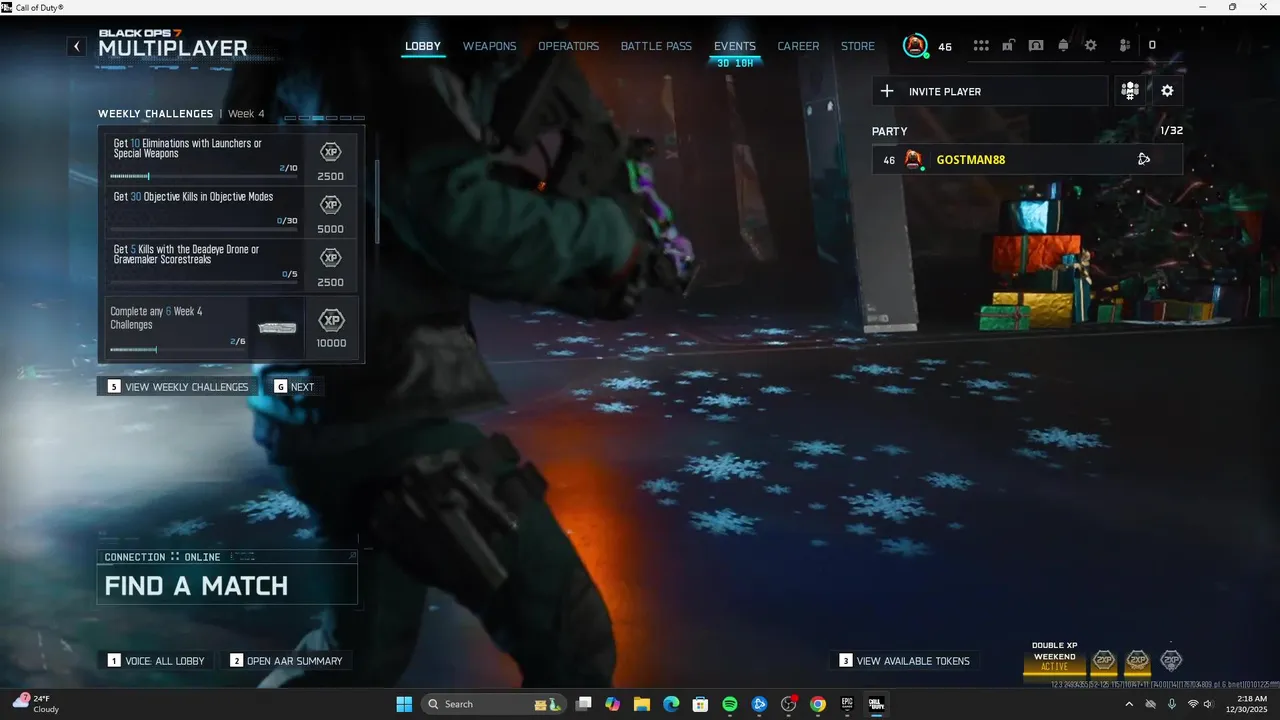The height and width of the screenshot is (720, 1280).
Task: Open the friends social icon beside 0
Action: click(x=1125, y=46)
